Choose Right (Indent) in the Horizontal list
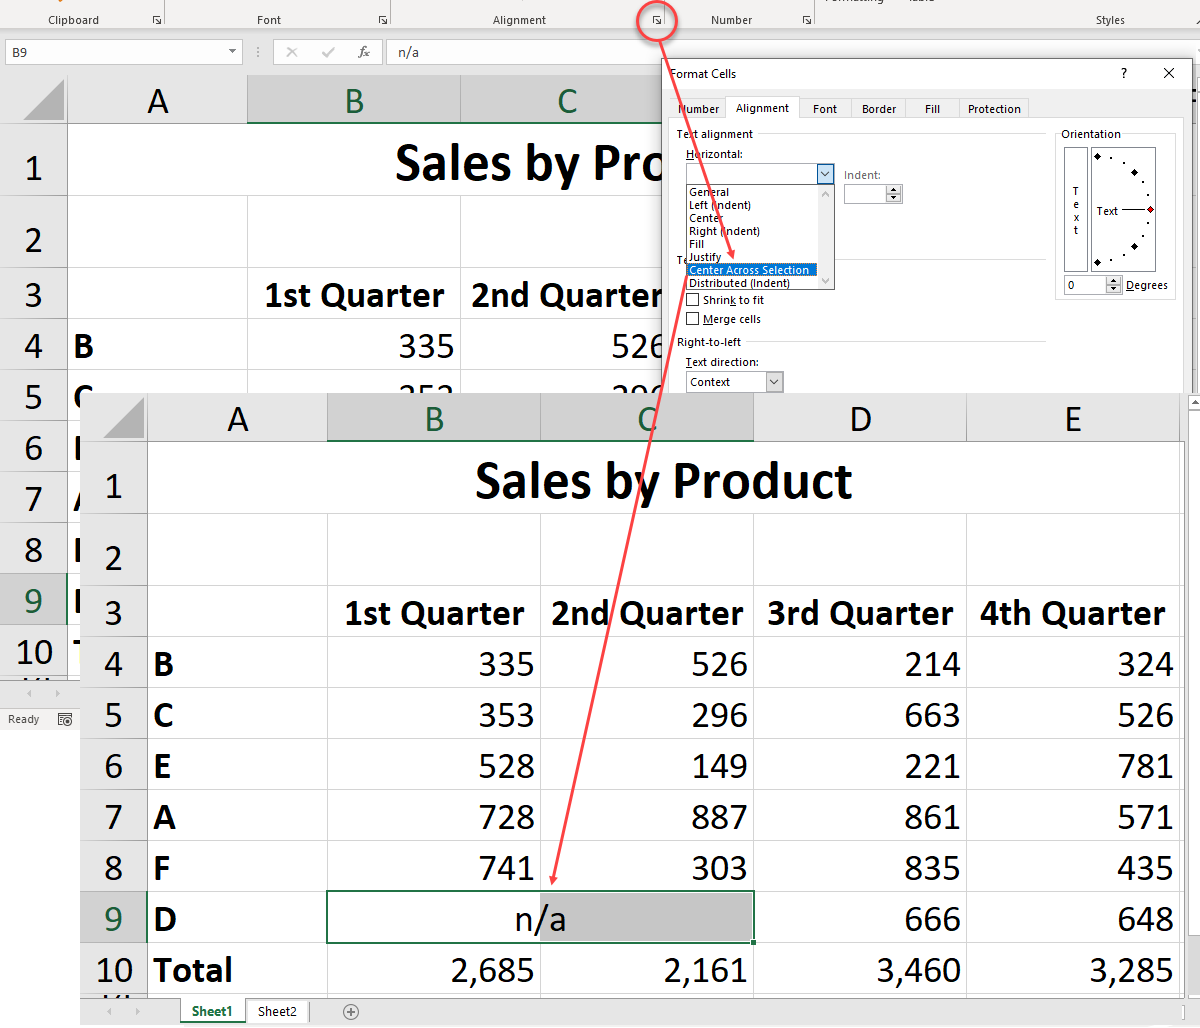The image size is (1200, 1028). [x=752, y=231]
